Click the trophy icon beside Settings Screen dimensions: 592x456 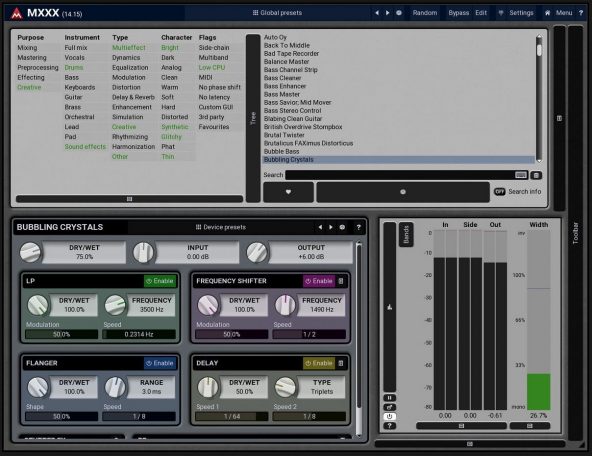tap(501, 13)
